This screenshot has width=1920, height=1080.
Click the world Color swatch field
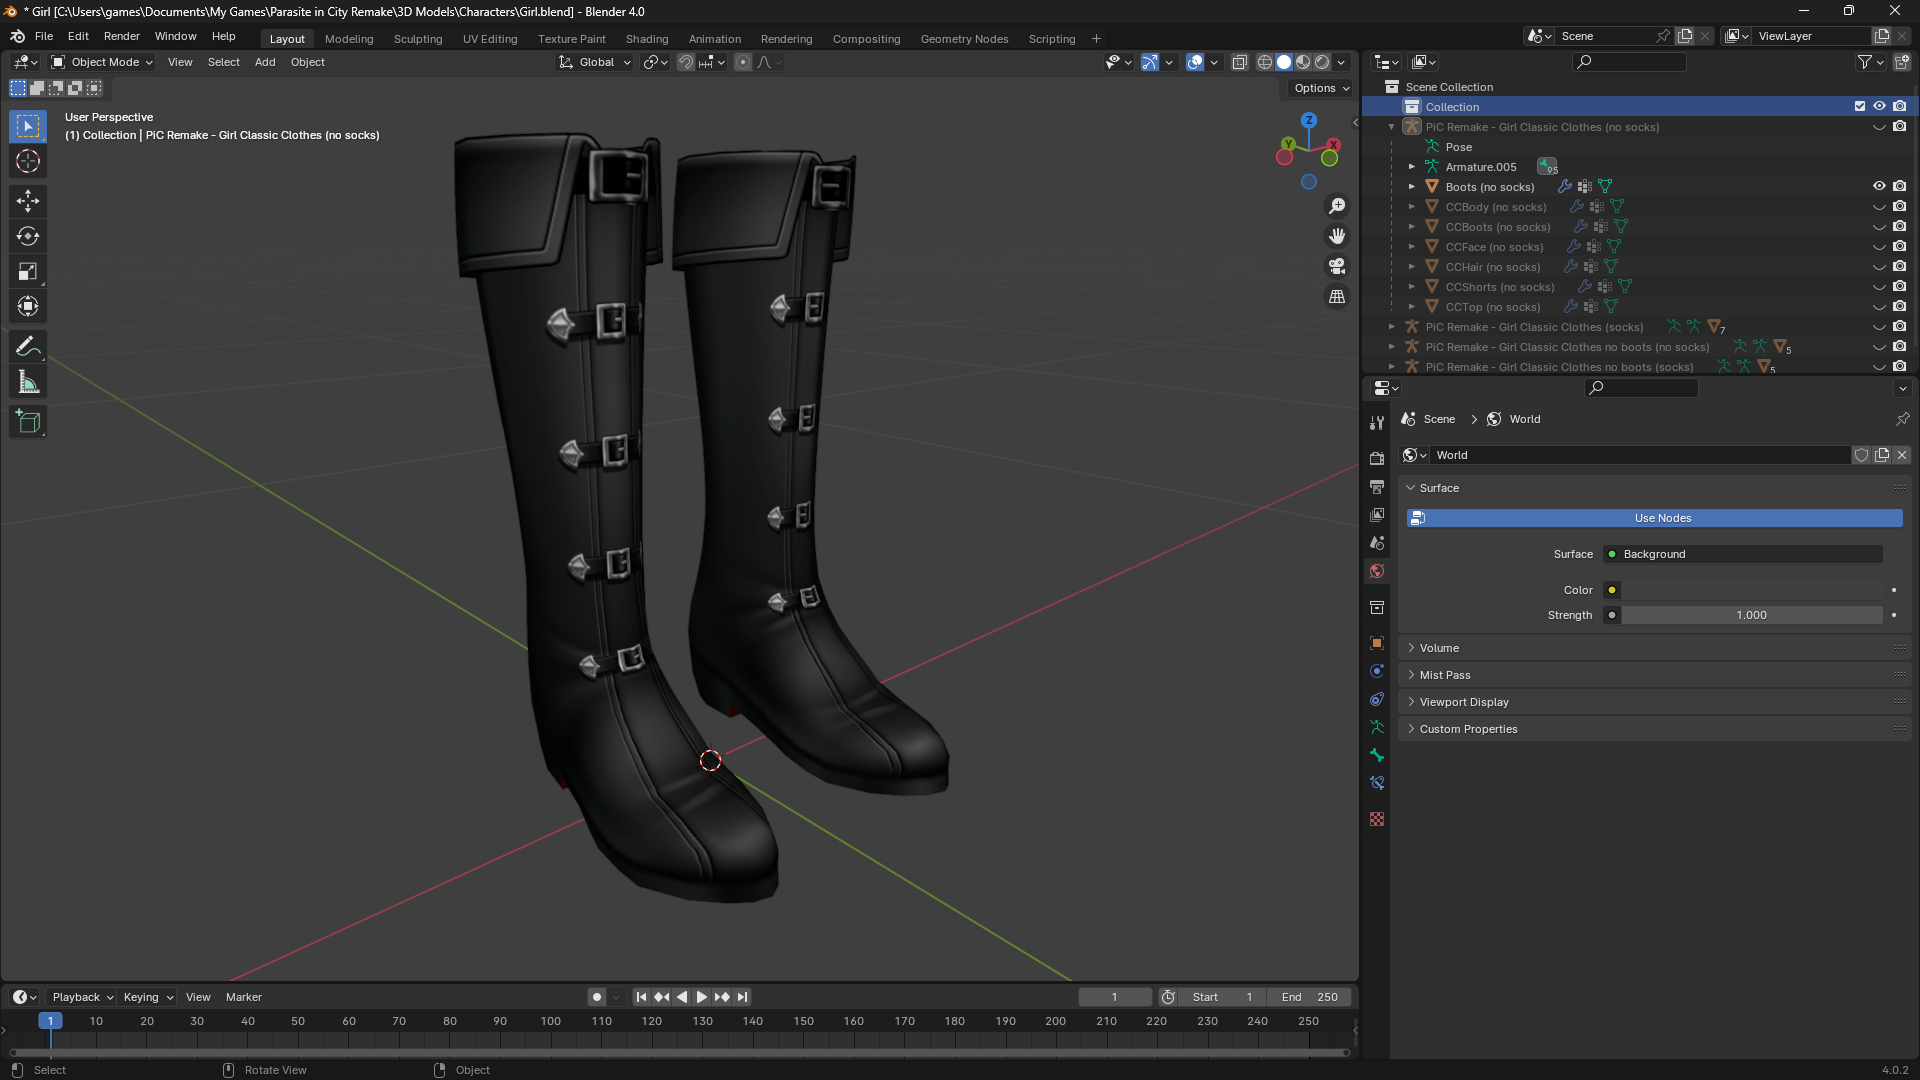pos(1751,590)
